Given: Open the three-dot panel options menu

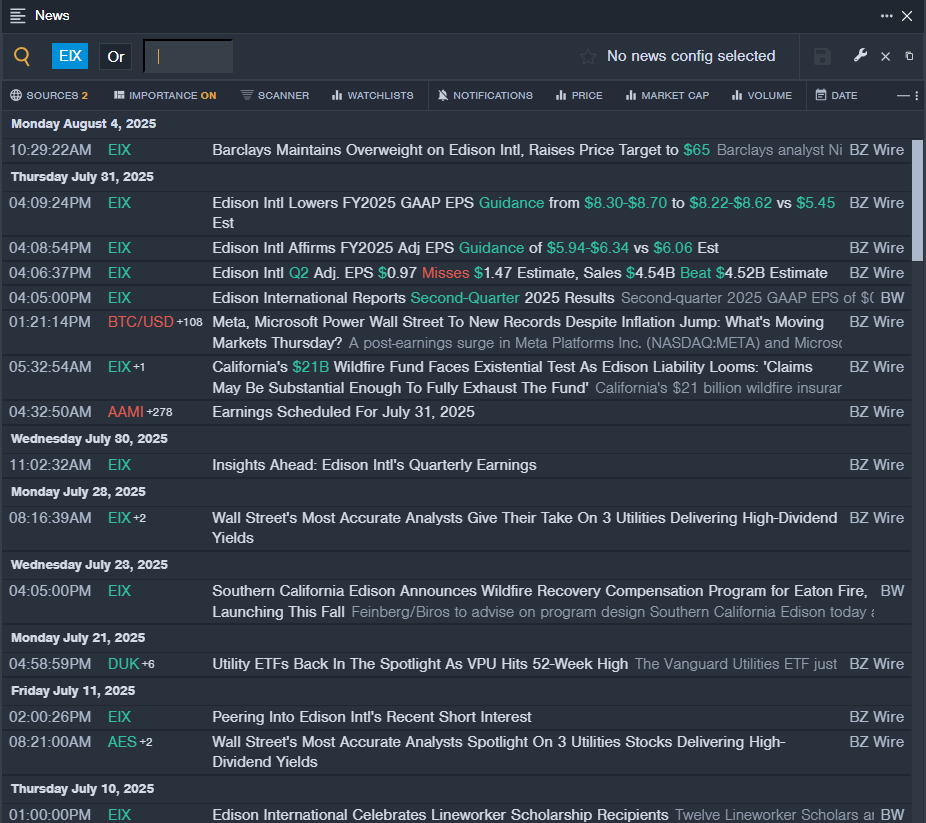Looking at the screenshot, I should (x=886, y=16).
